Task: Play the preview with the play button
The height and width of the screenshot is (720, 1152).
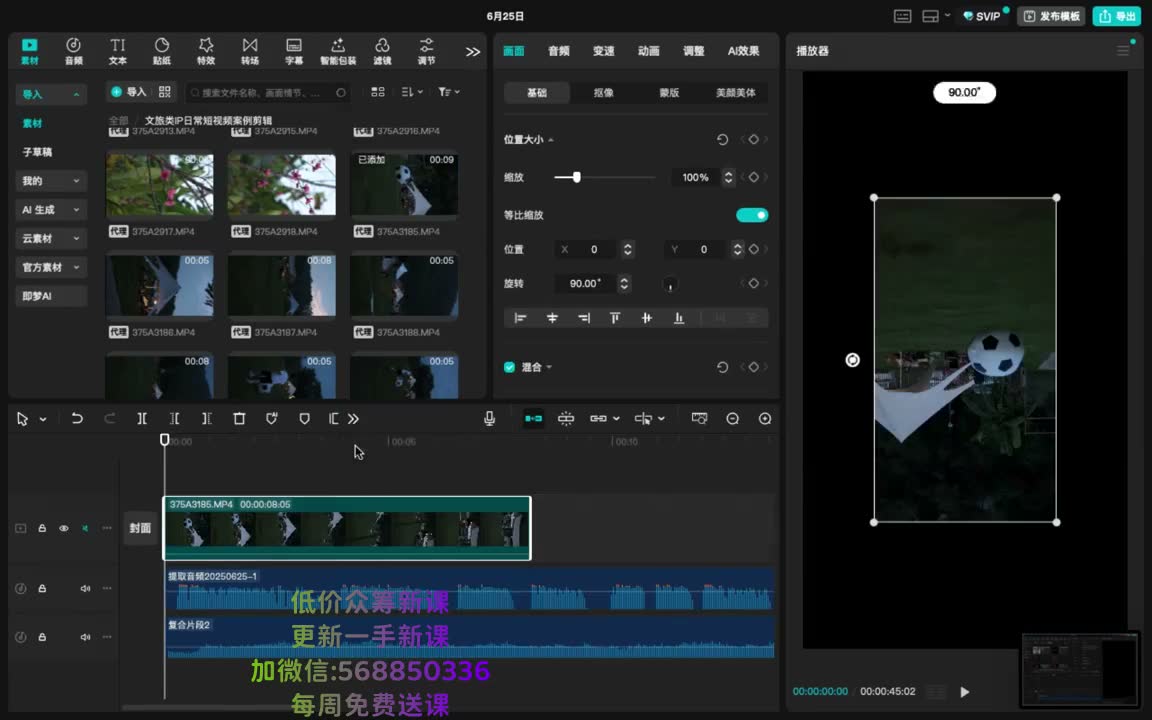Action: point(965,691)
